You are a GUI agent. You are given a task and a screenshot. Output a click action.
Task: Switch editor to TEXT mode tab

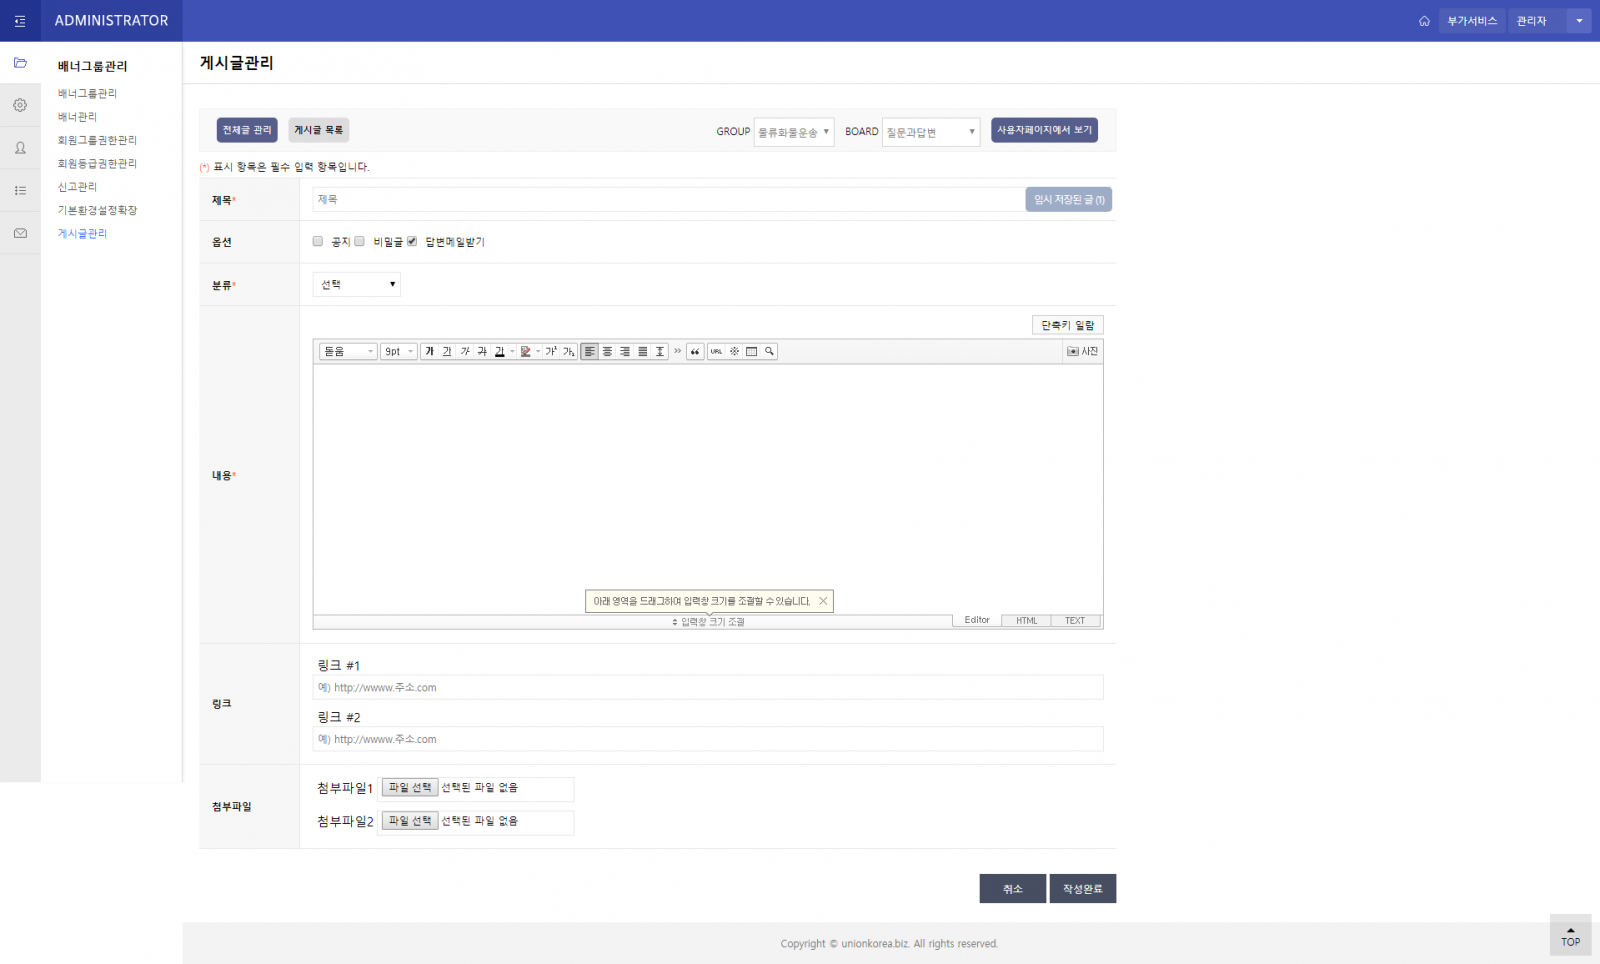tap(1075, 621)
